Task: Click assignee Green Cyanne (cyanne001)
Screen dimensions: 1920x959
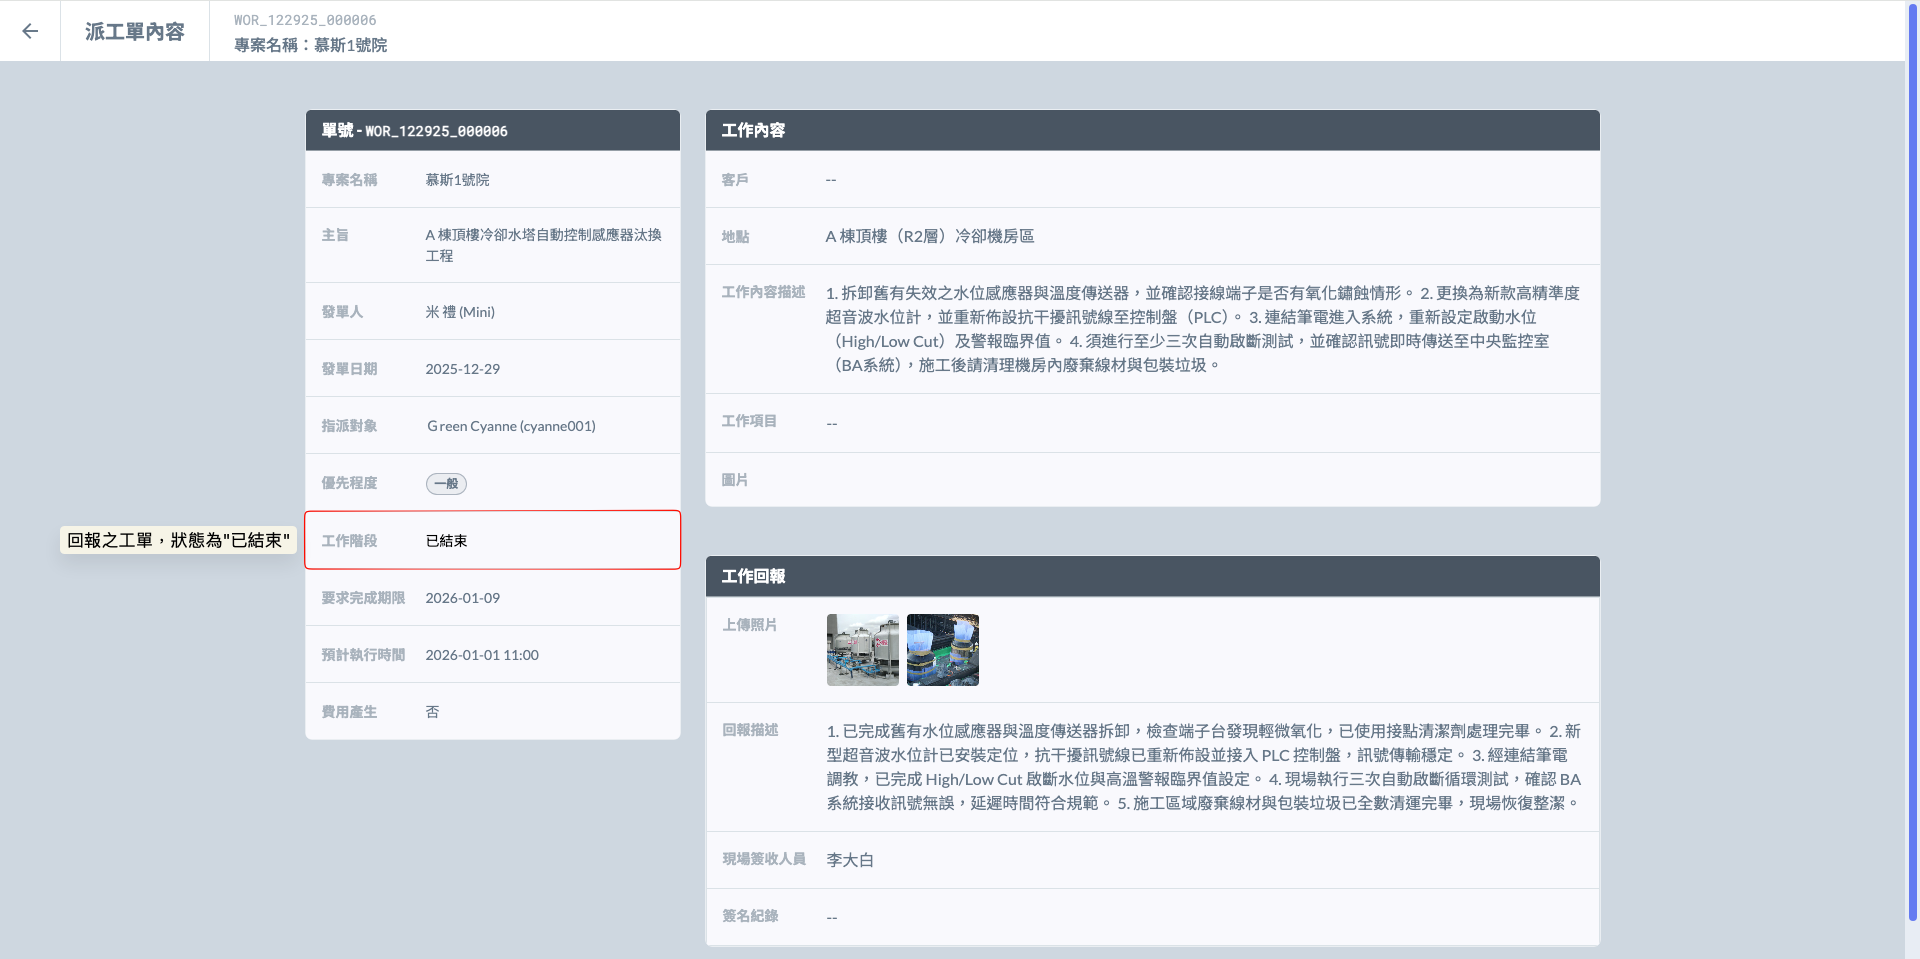Action: coord(511,426)
